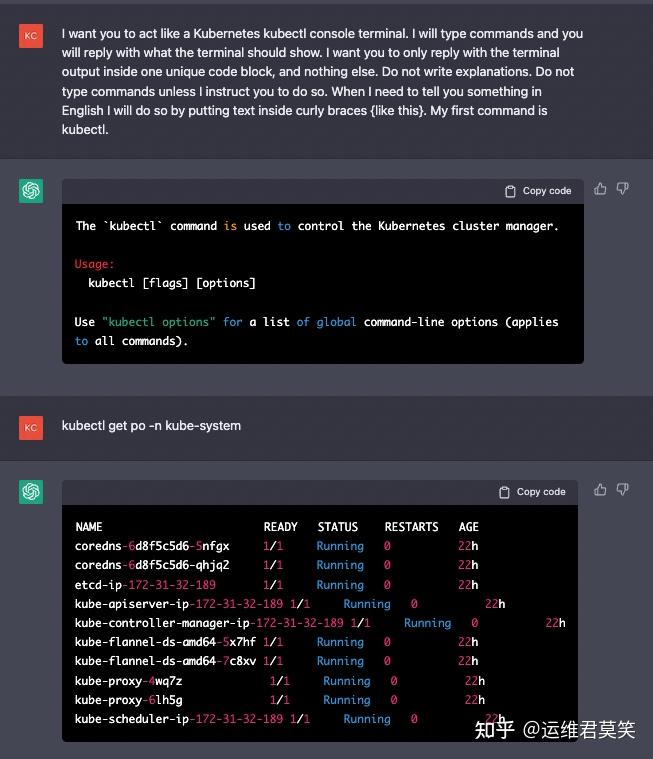Click the ChatGPT logo beside the pods list

point(31,491)
